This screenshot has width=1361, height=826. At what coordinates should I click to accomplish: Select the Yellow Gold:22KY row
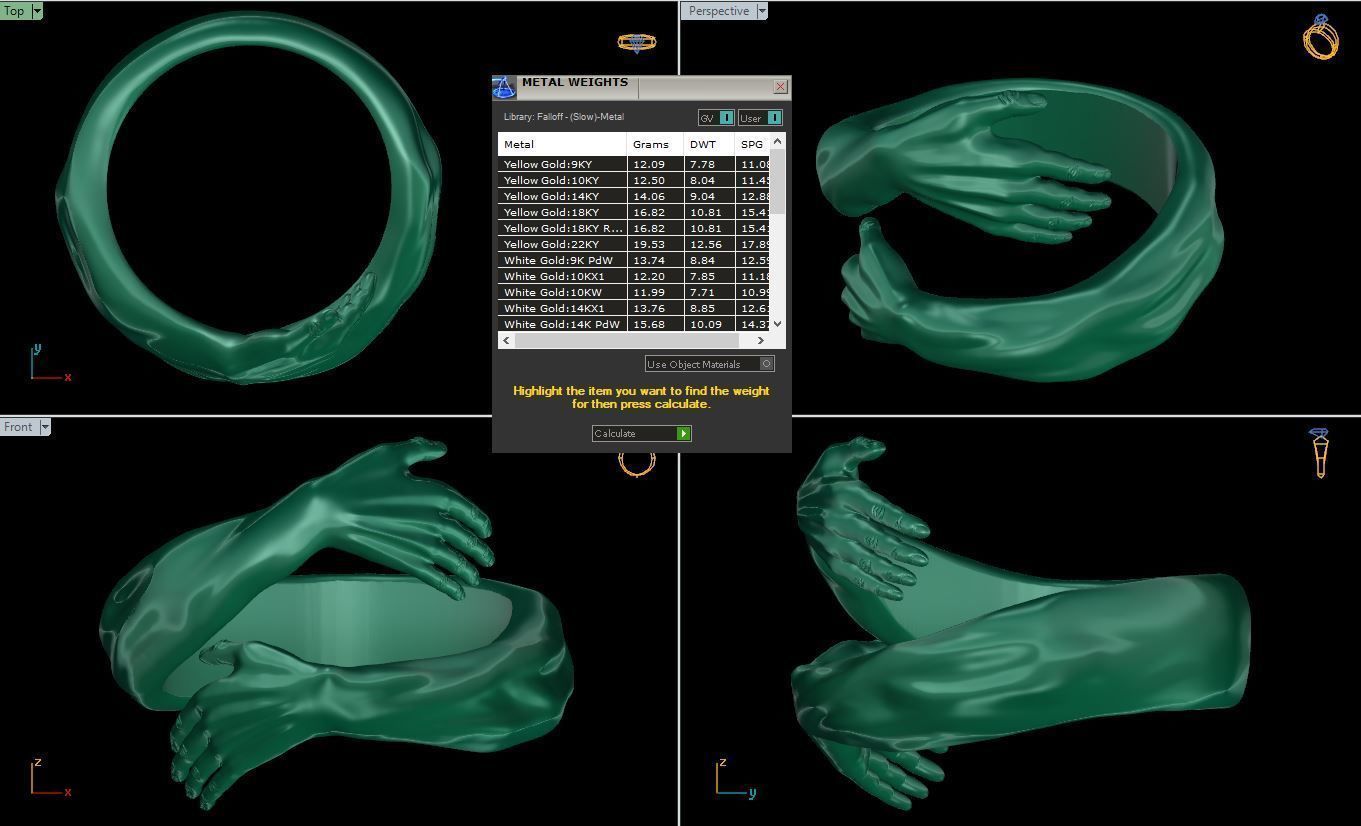(x=634, y=244)
